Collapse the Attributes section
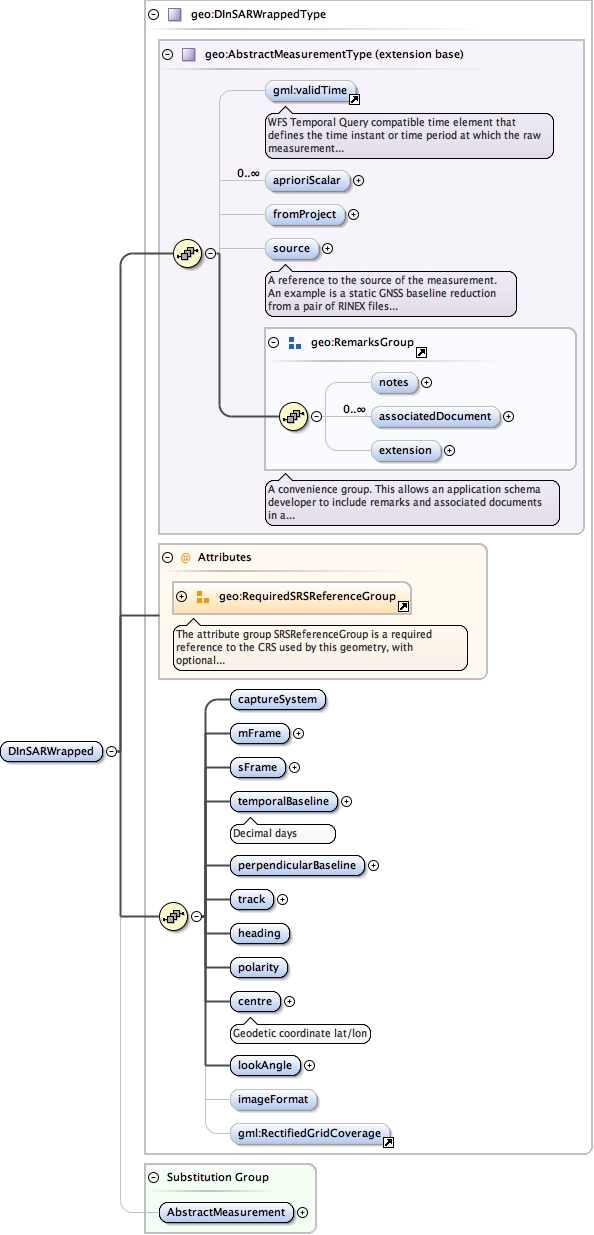This screenshot has height=1235, width=594. tap(166, 557)
